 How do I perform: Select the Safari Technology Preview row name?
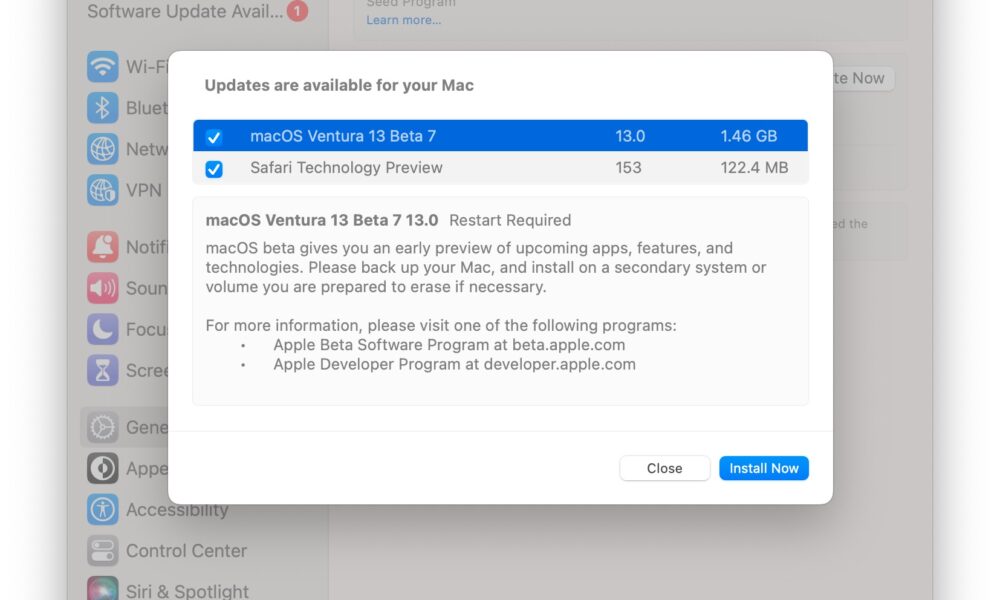coord(346,168)
